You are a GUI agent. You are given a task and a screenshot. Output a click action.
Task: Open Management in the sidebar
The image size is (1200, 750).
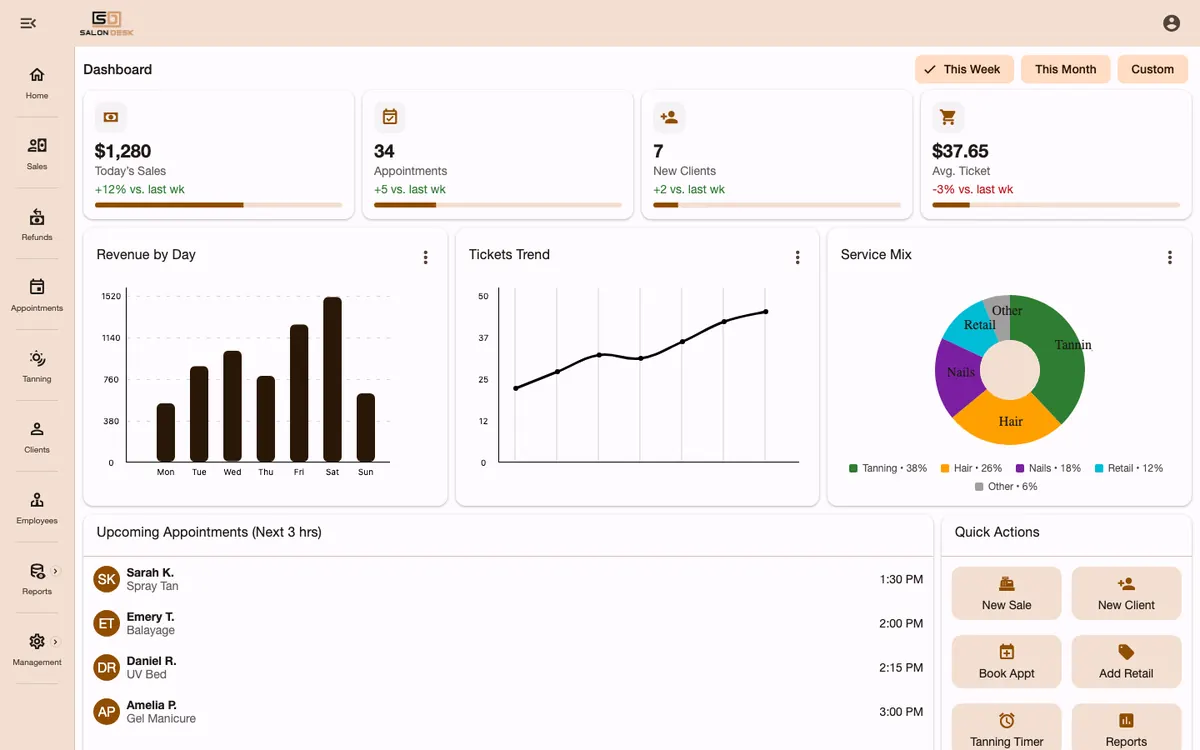coord(37,650)
